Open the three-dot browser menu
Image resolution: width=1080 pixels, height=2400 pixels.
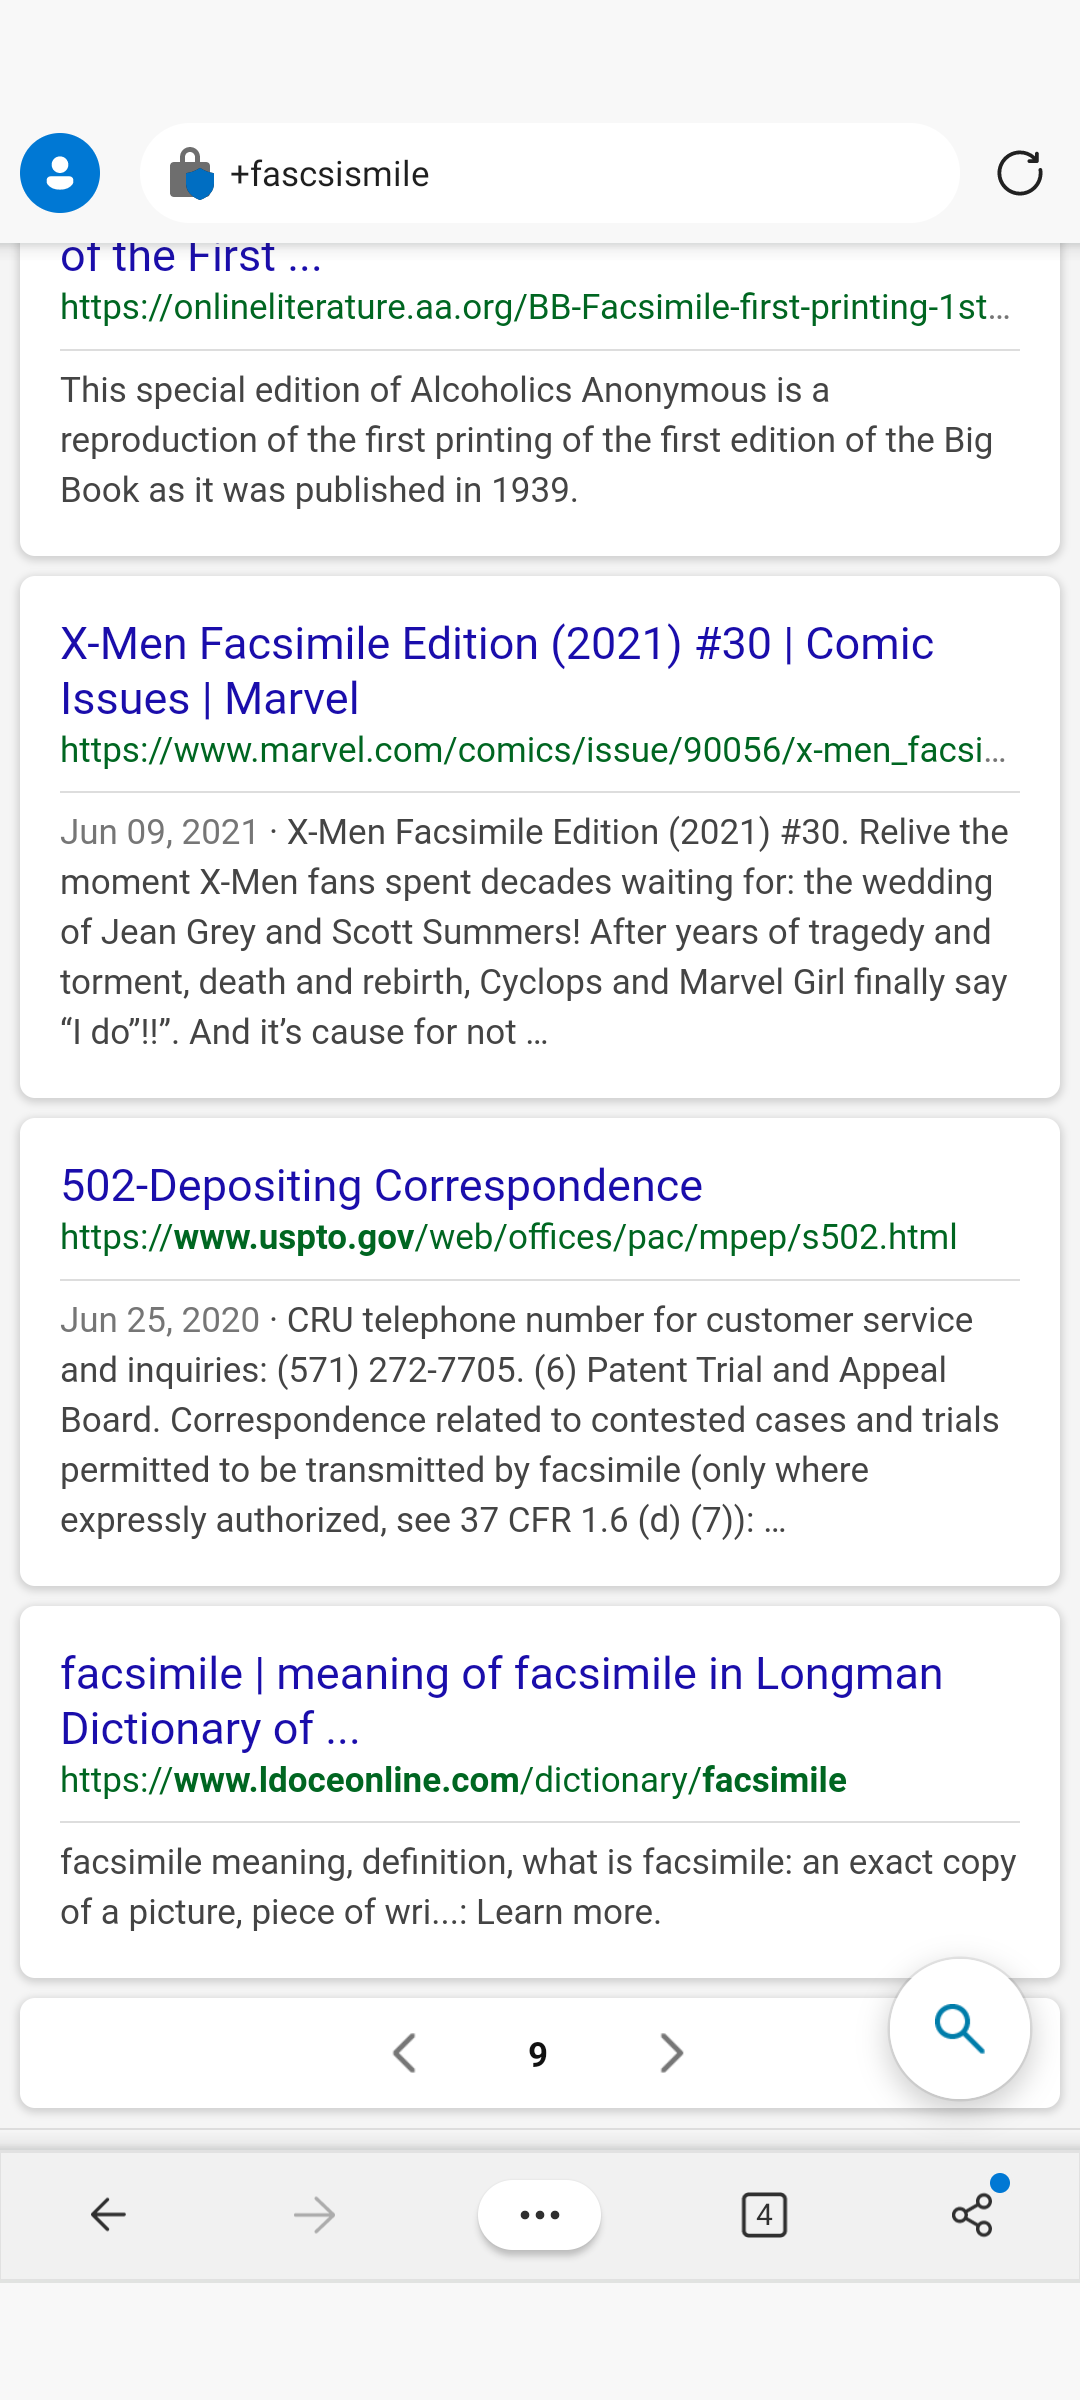pos(540,2215)
